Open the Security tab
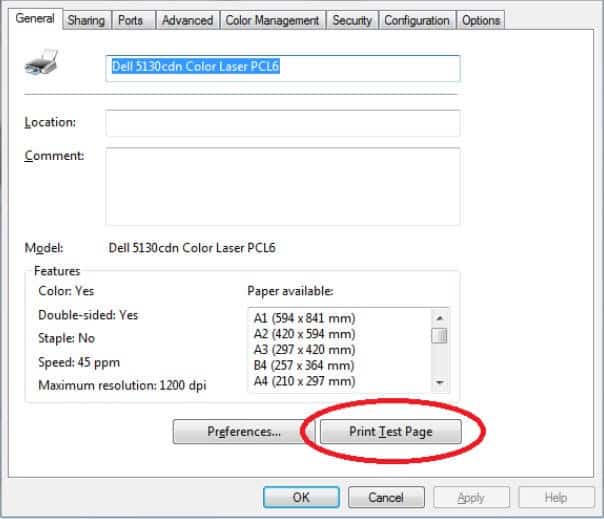 point(352,20)
